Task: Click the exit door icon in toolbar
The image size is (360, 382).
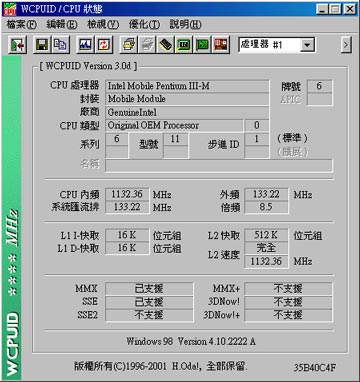Action: (17, 45)
